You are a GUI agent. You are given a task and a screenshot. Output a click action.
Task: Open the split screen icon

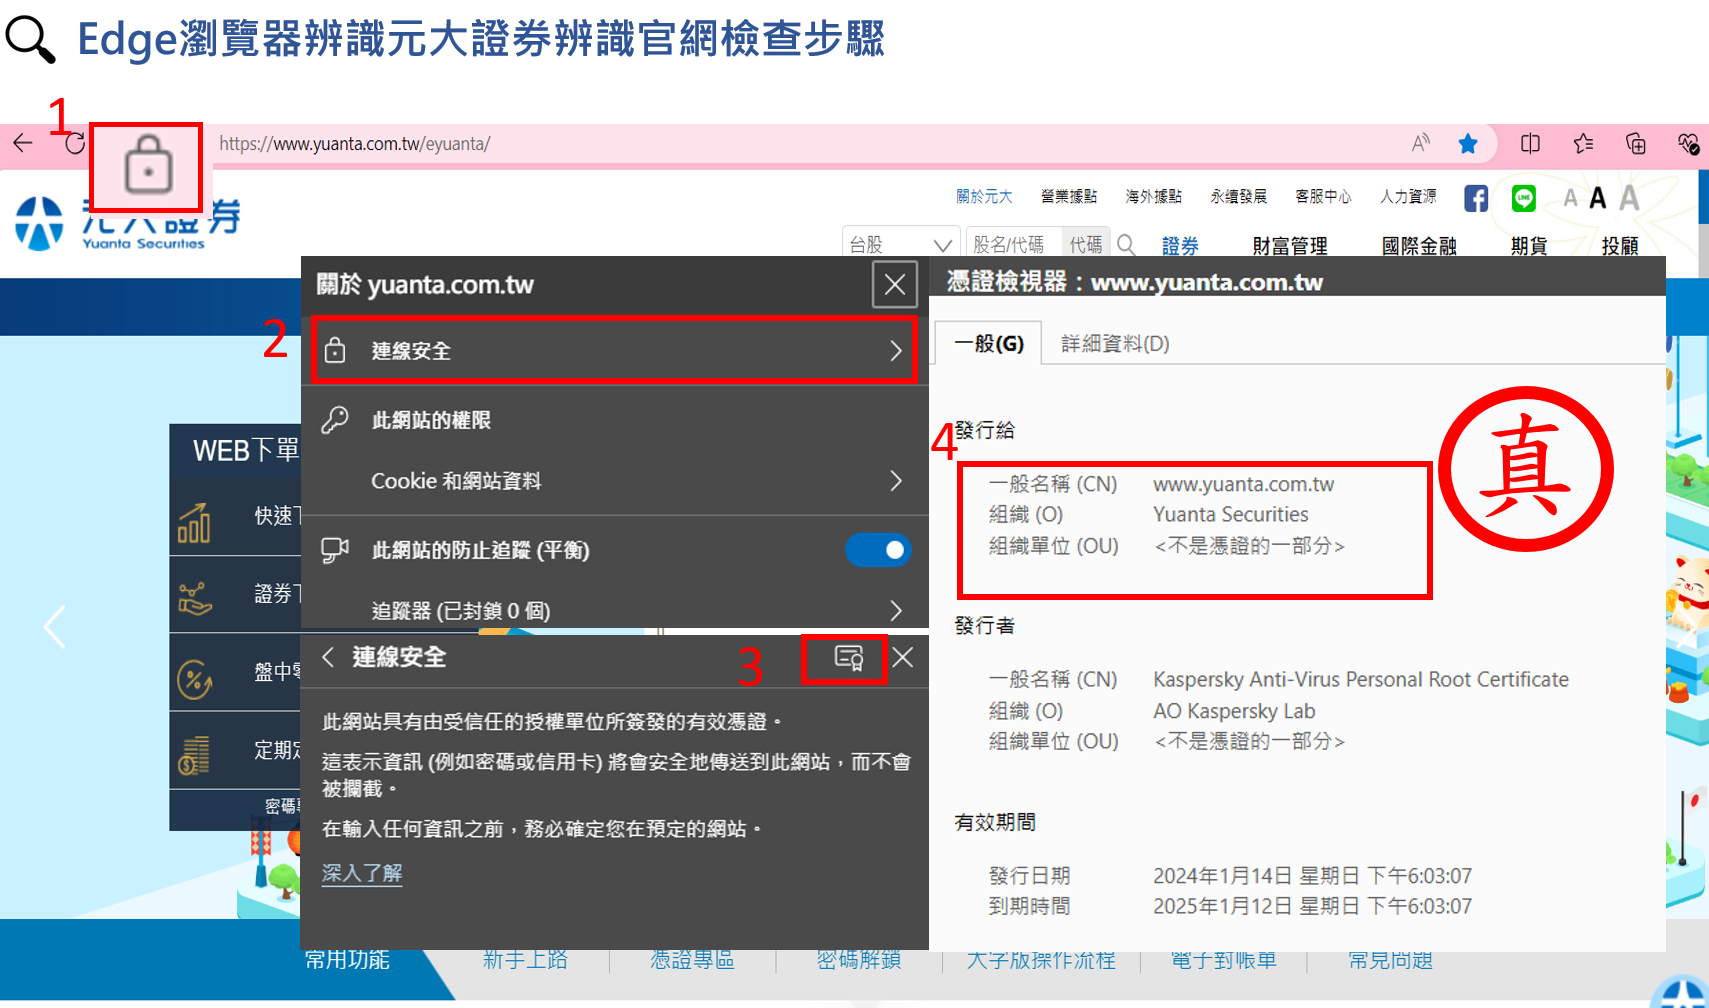pyautogui.click(x=1530, y=144)
